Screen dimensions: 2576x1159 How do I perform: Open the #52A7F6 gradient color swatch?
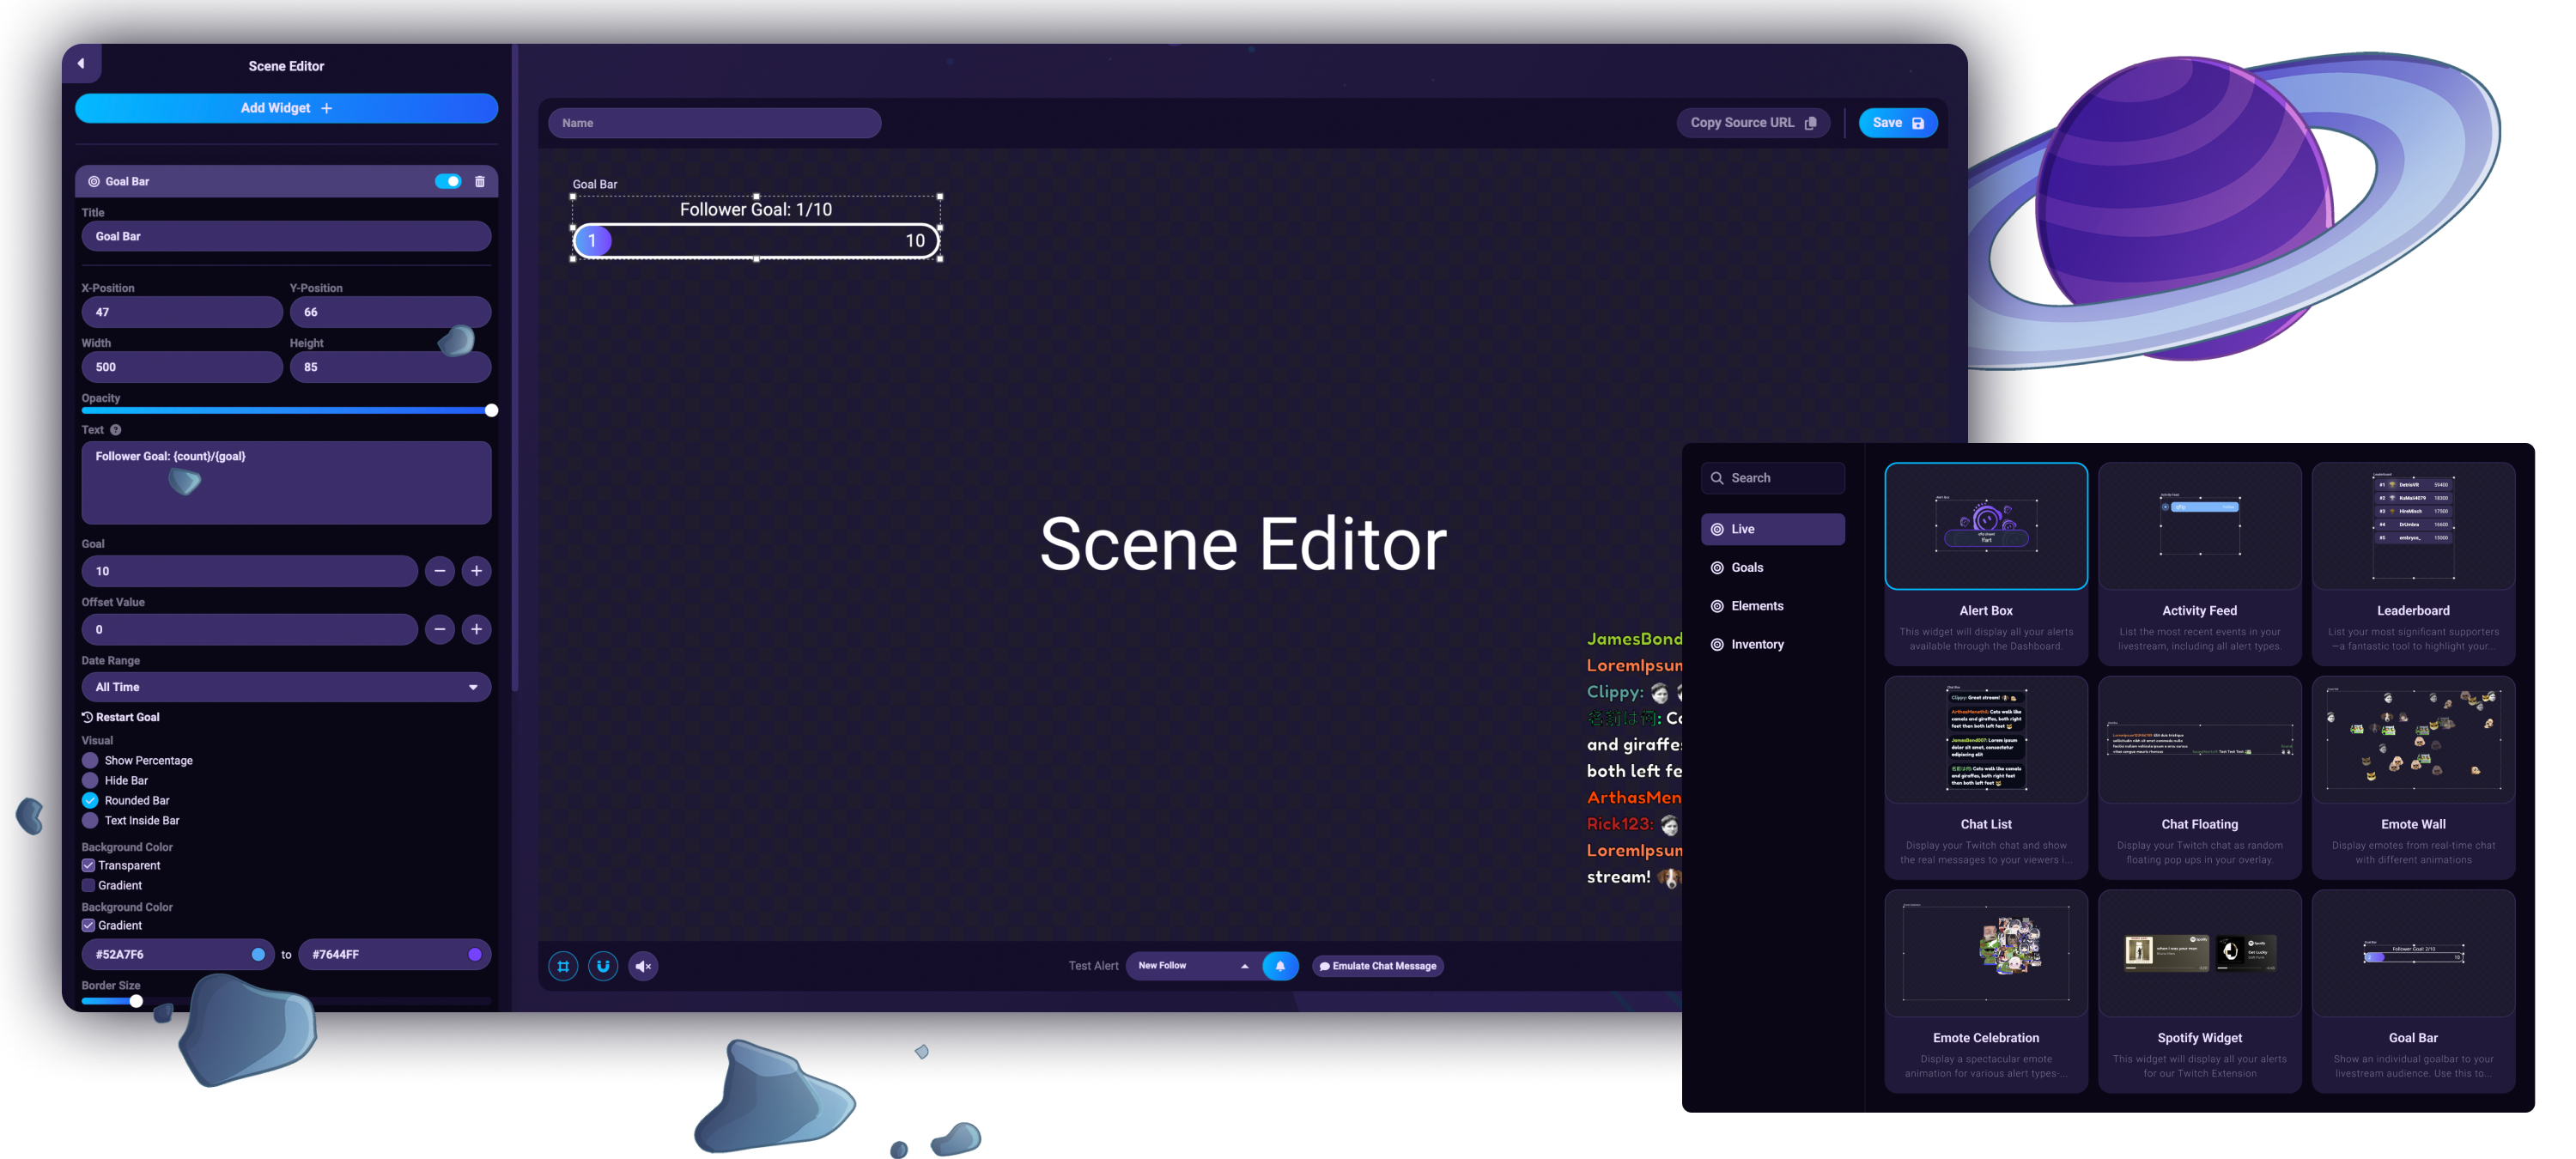coord(260,954)
